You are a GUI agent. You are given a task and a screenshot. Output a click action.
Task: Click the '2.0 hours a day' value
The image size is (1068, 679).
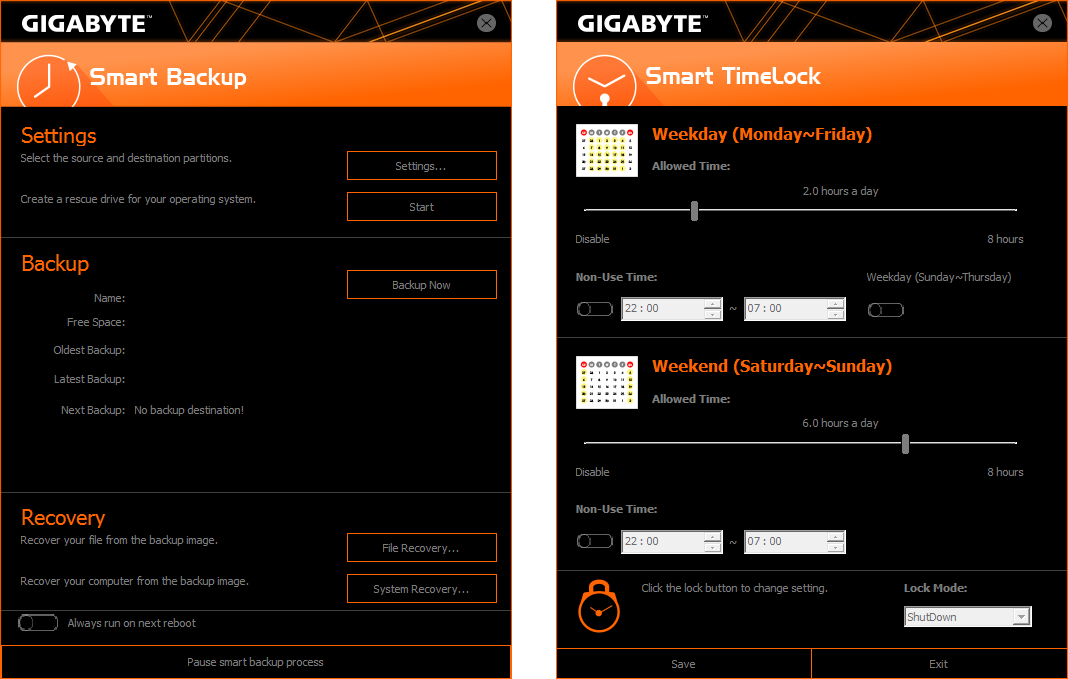(841, 191)
